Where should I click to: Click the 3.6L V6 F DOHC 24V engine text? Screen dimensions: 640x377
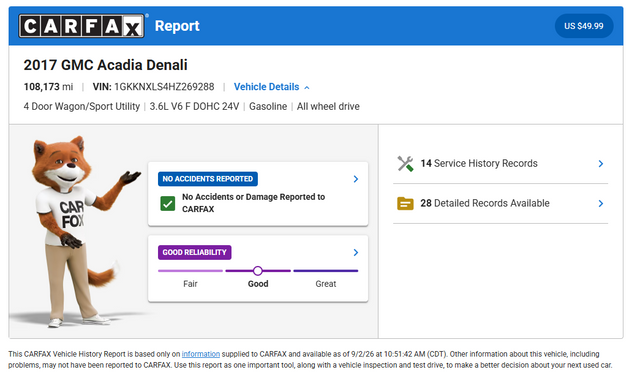pyautogui.click(x=194, y=106)
